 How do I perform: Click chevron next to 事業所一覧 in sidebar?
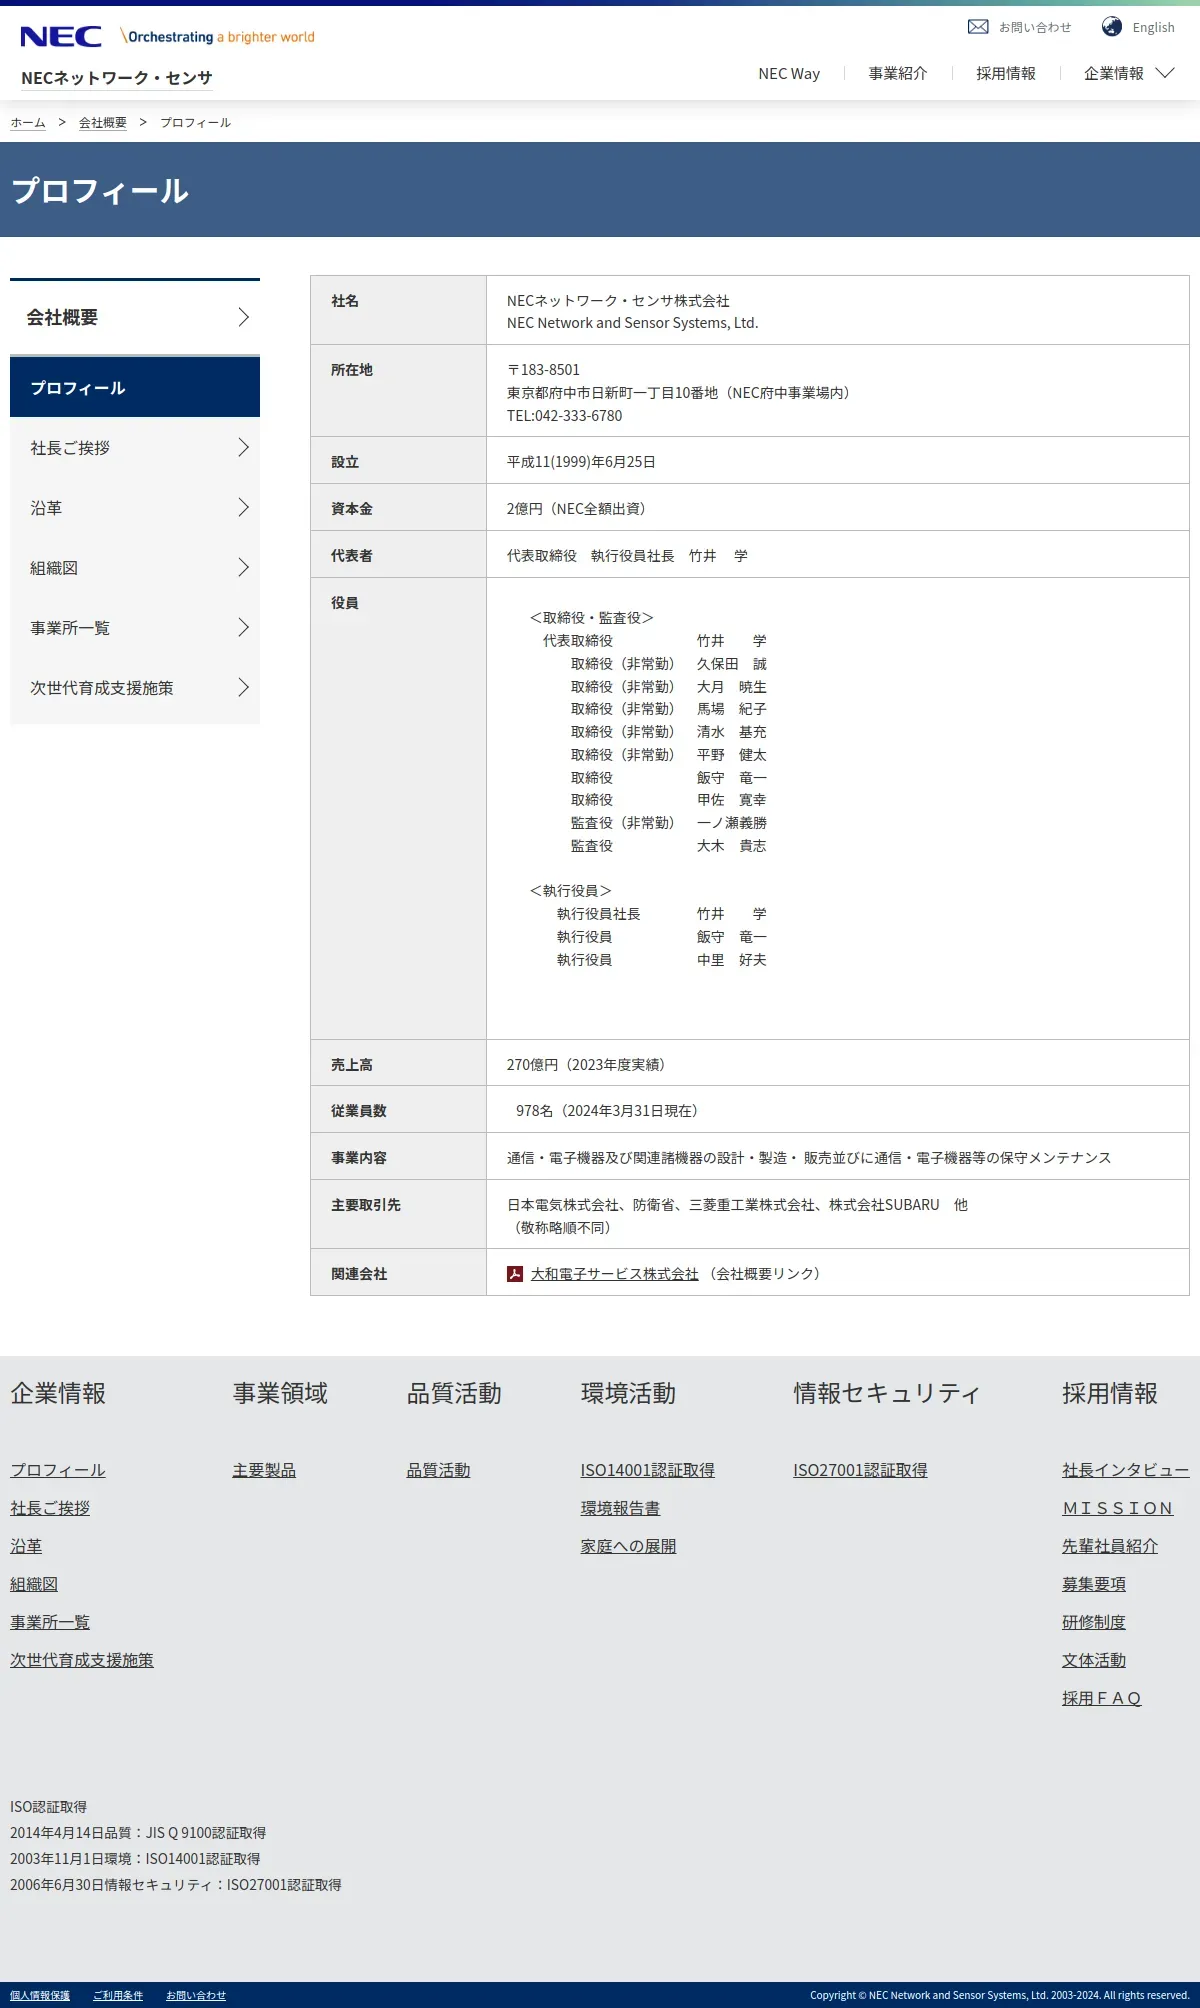click(x=243, y=627)
